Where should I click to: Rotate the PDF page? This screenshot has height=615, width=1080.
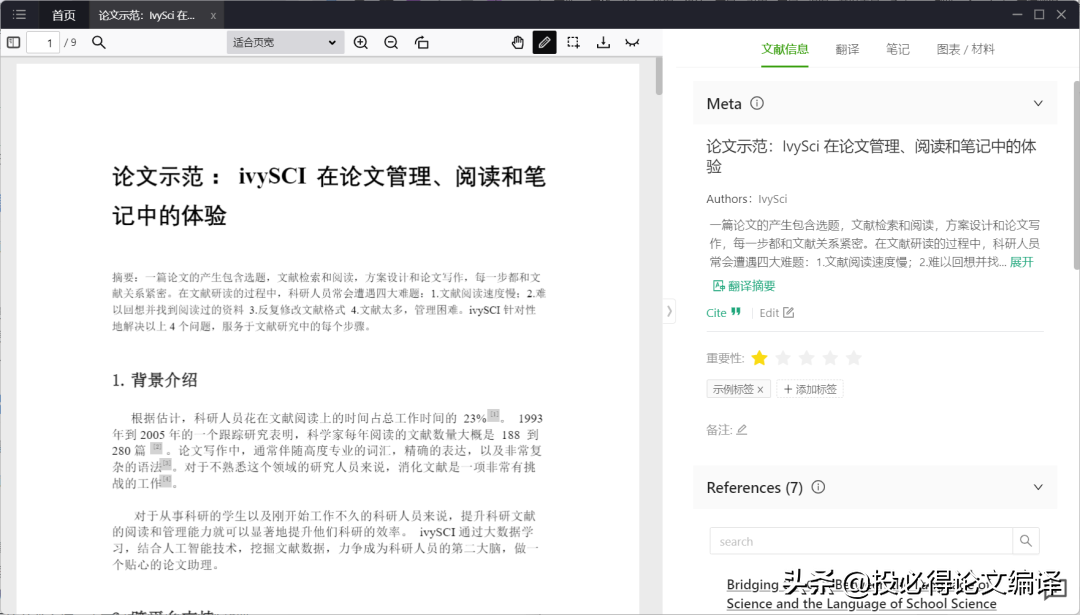click(422, 43)
